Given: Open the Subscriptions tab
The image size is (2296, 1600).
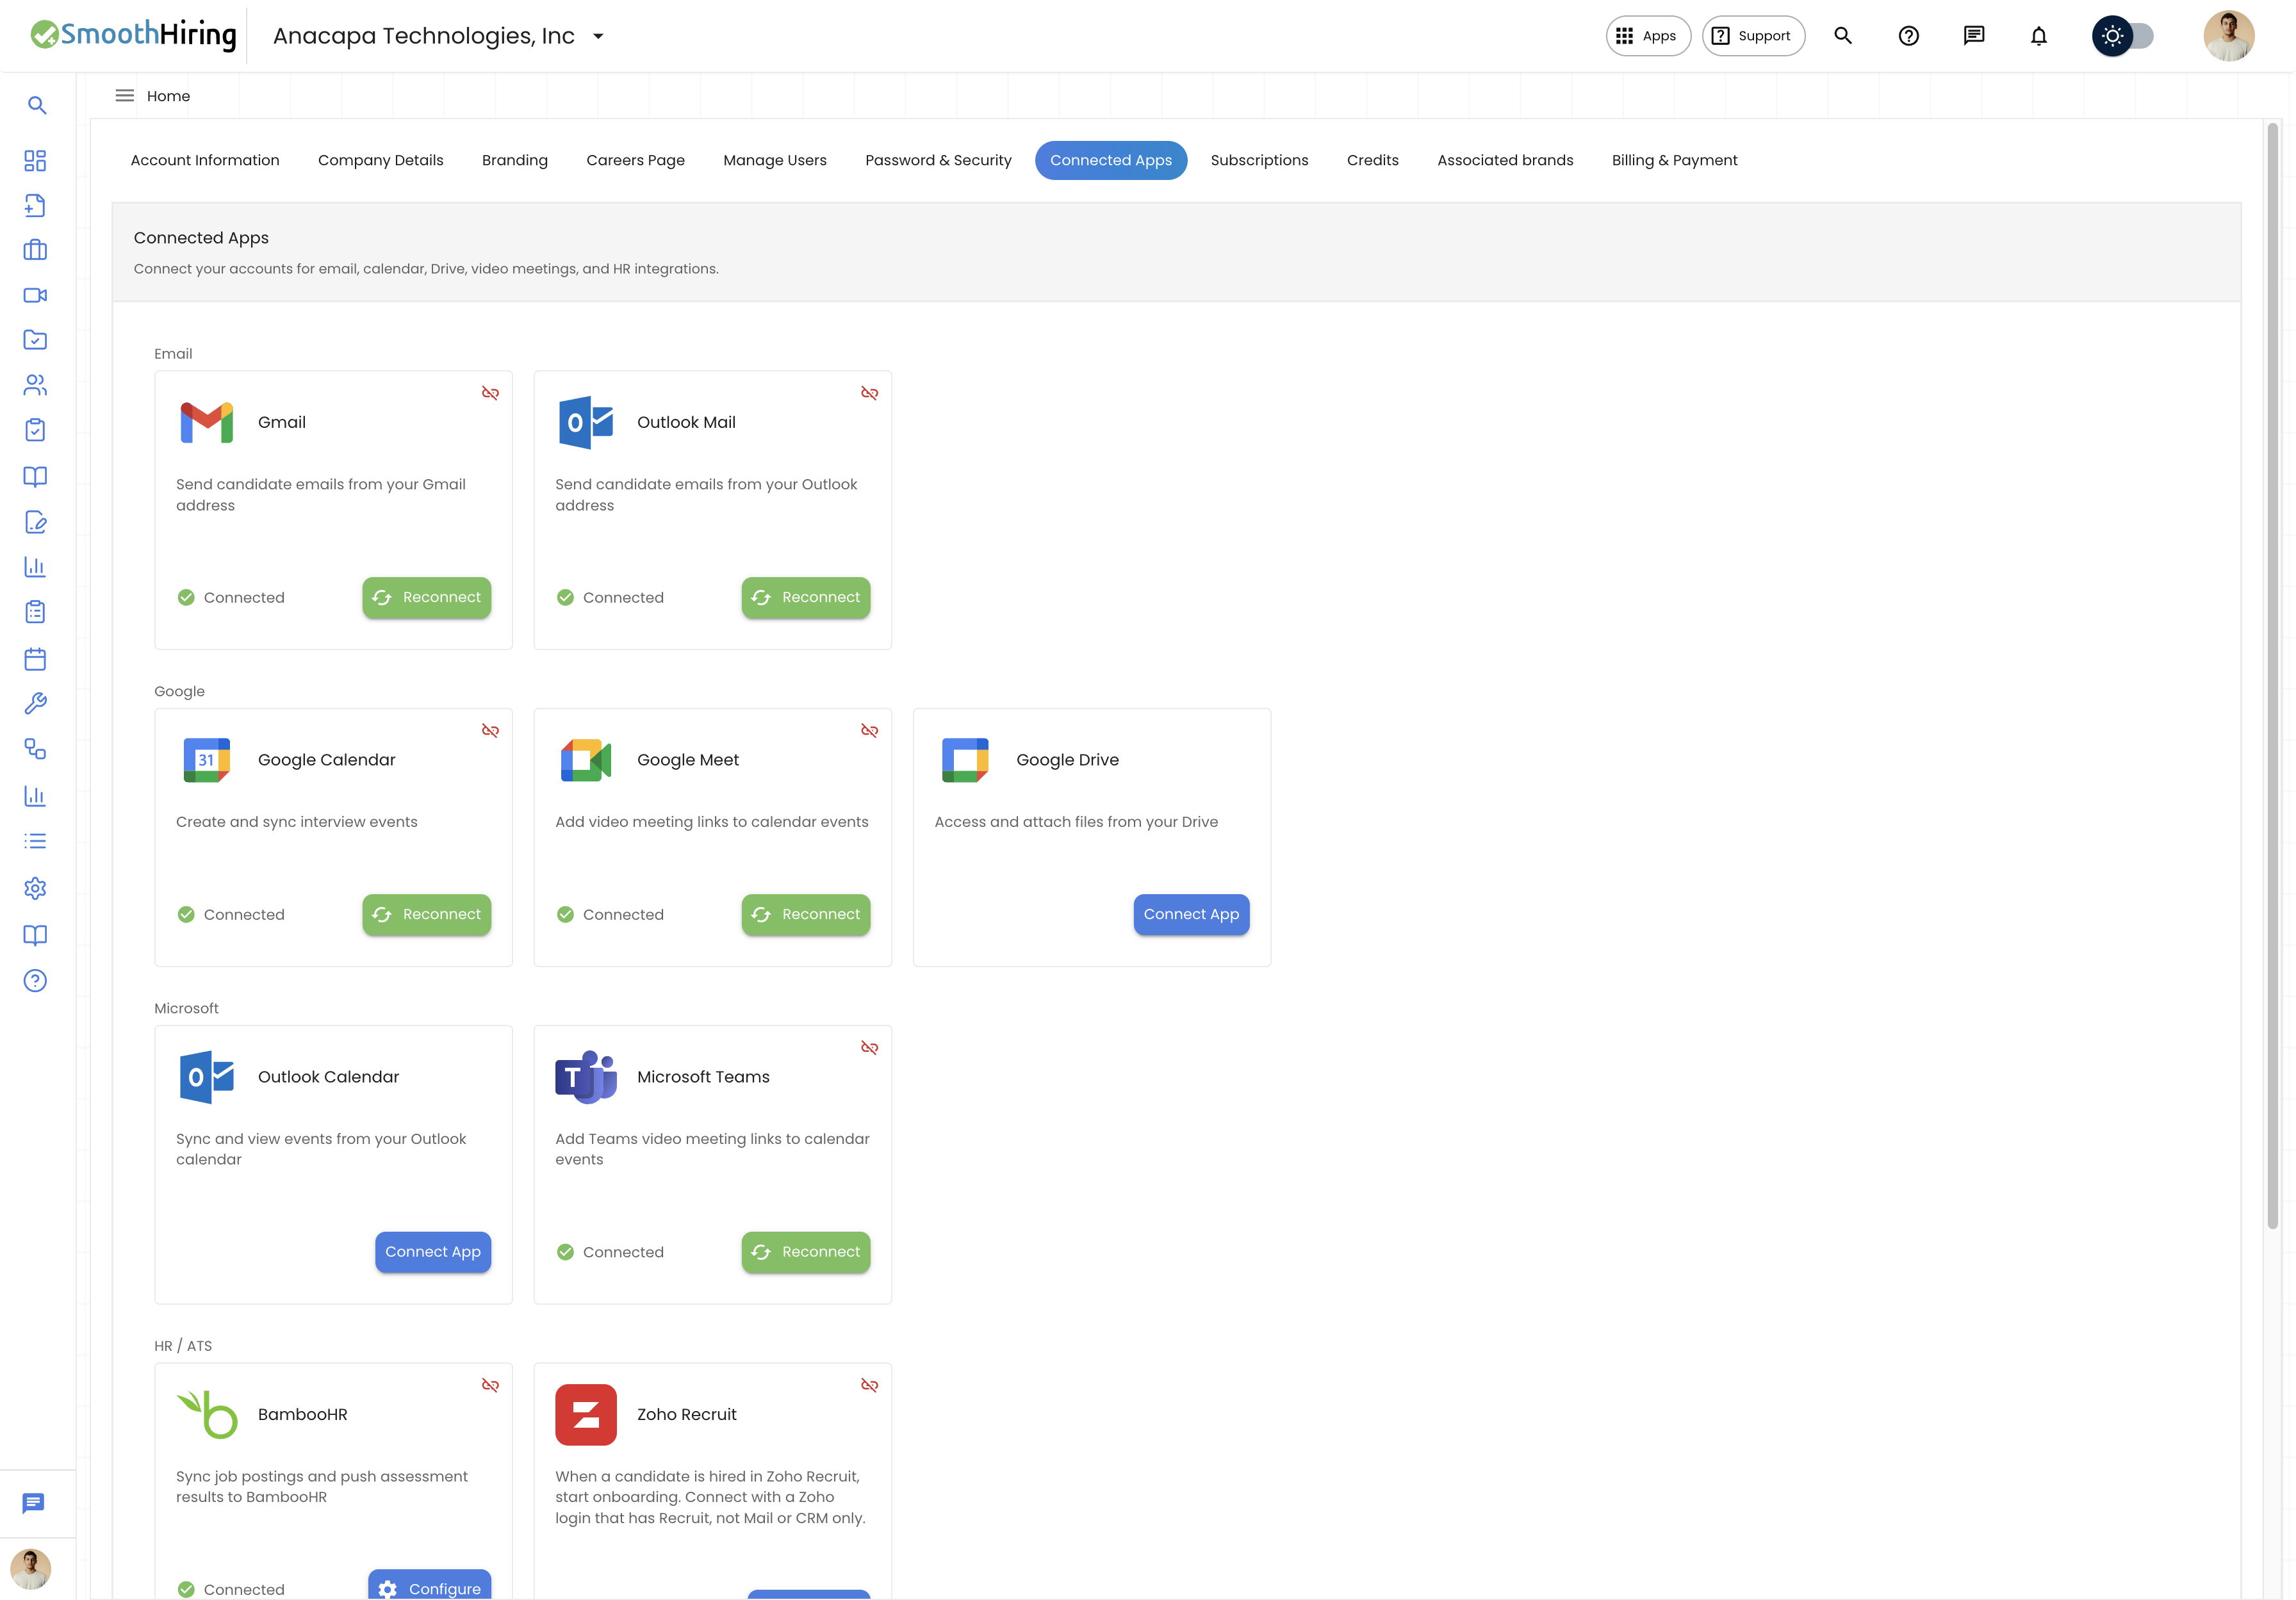Looking at the screenshot, I should (x=1259, y=160).
